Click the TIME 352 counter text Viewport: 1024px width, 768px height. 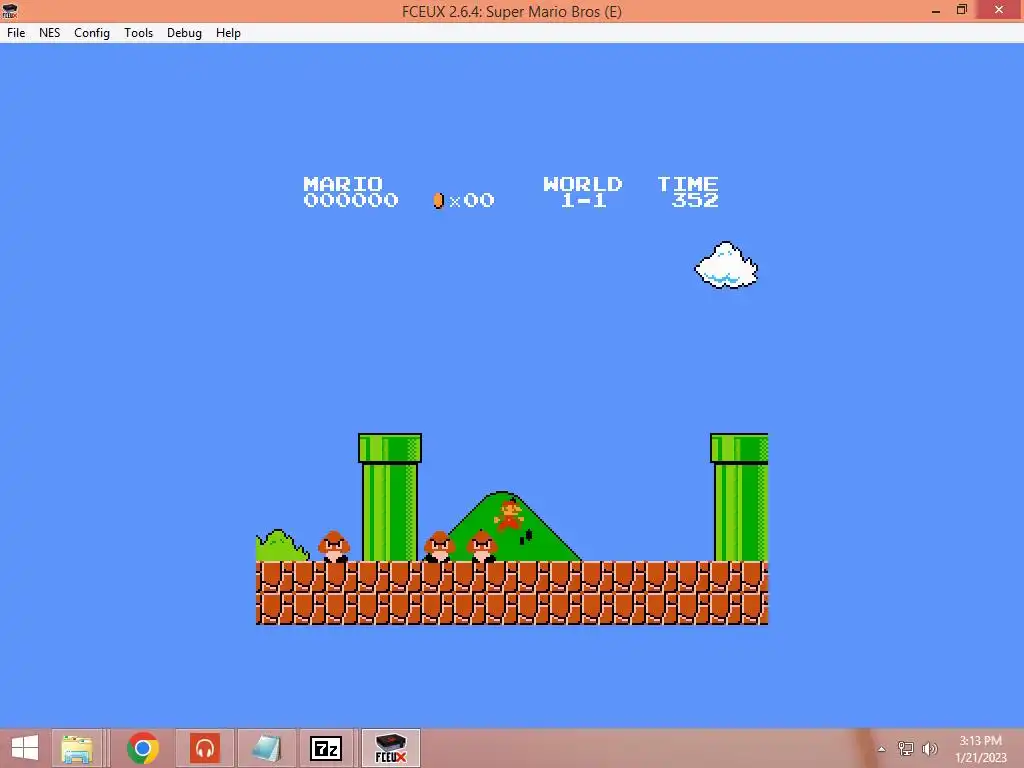(688, 192)
